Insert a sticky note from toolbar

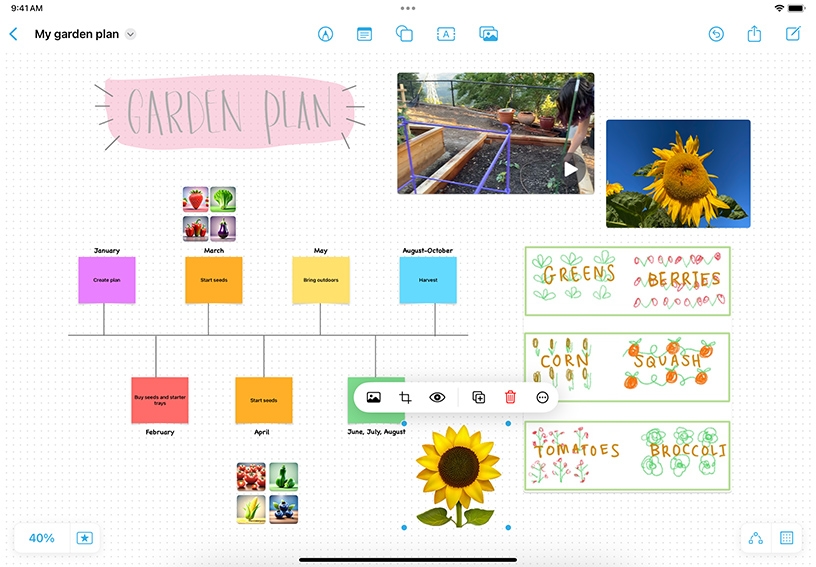pyautogui.click(x=365, y=34)
